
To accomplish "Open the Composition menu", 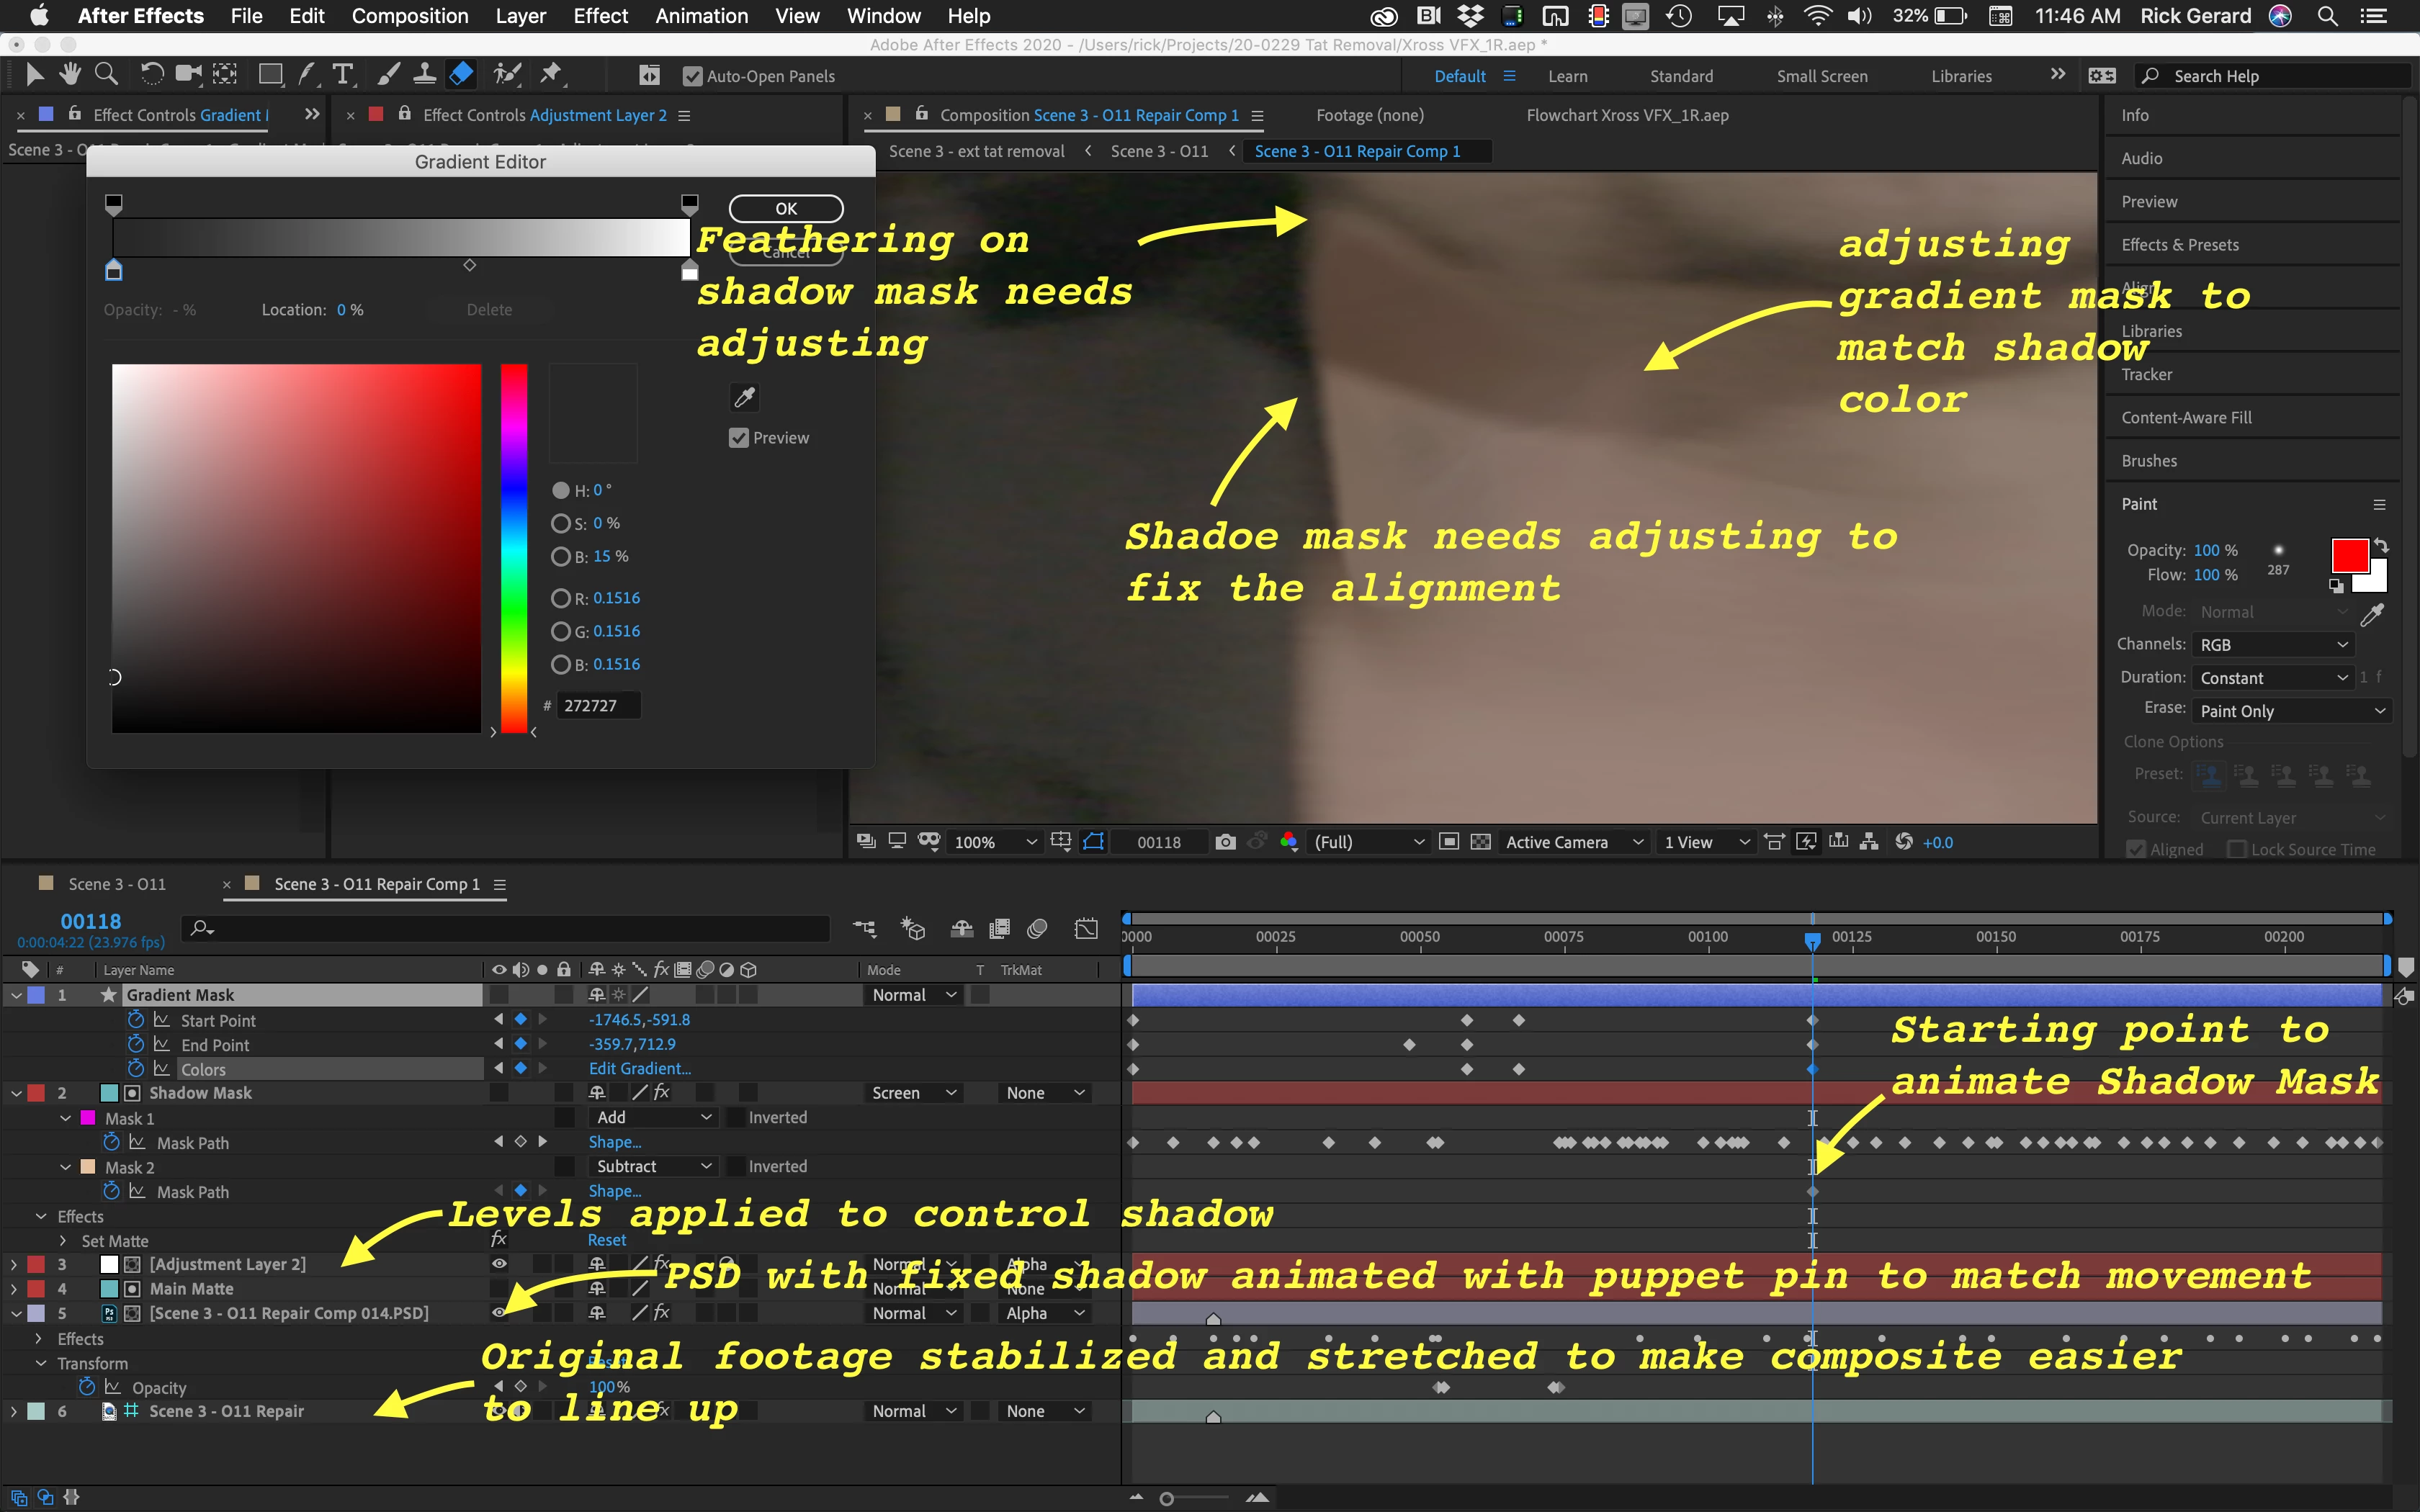I will (409, 16).
